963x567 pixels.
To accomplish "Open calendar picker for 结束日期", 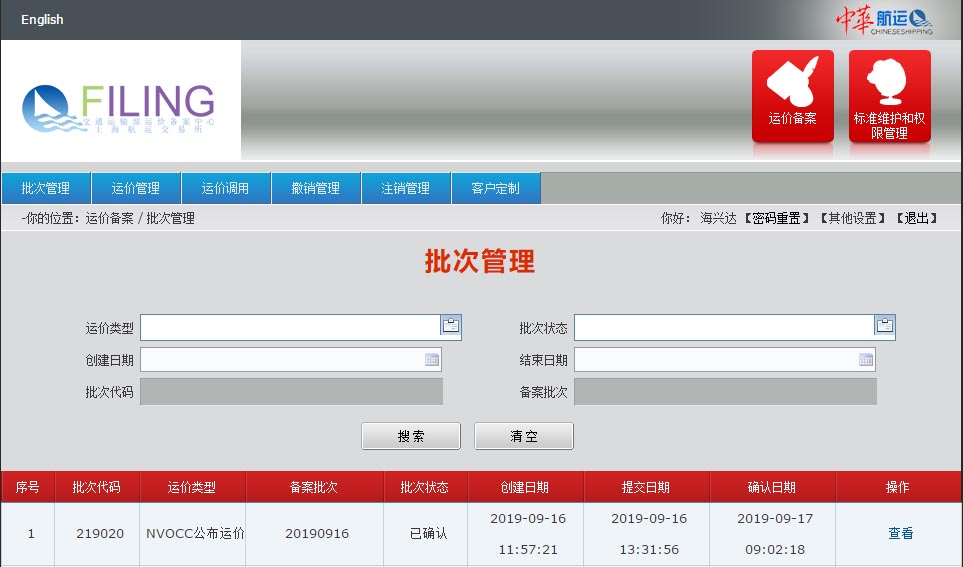I will point(866,360).
